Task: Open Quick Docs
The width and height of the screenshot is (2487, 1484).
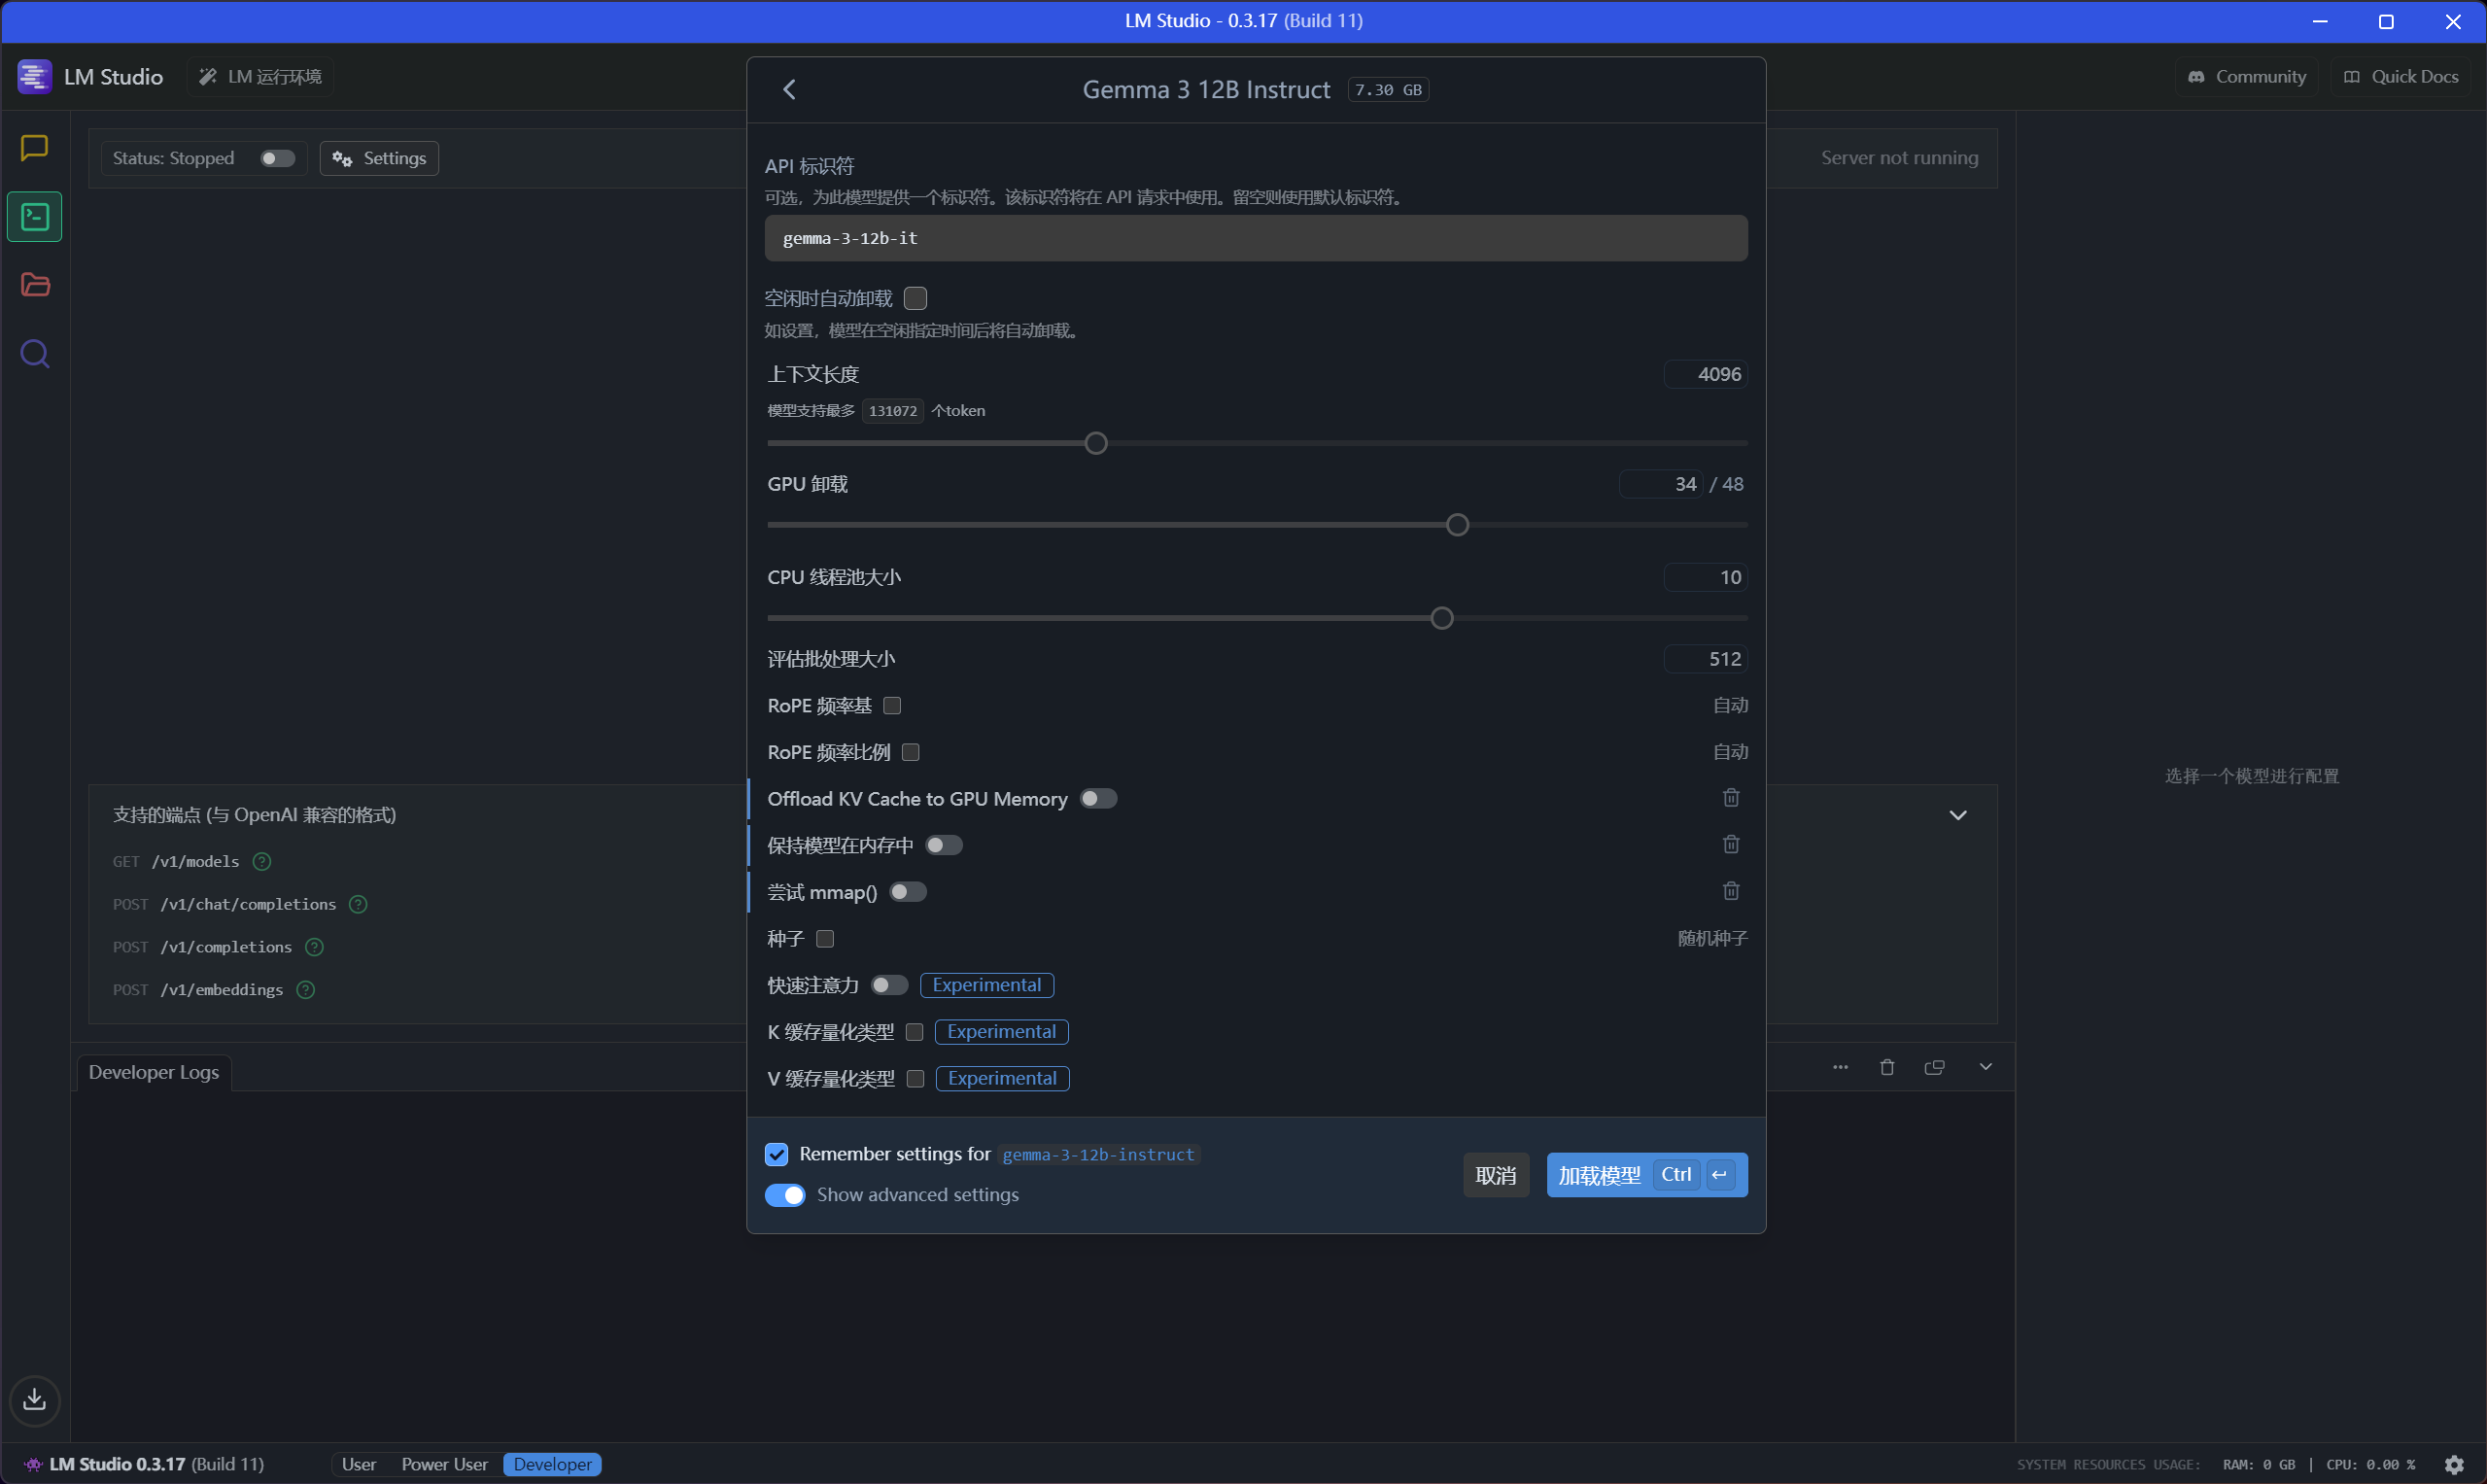Action: coord(2401,77)
